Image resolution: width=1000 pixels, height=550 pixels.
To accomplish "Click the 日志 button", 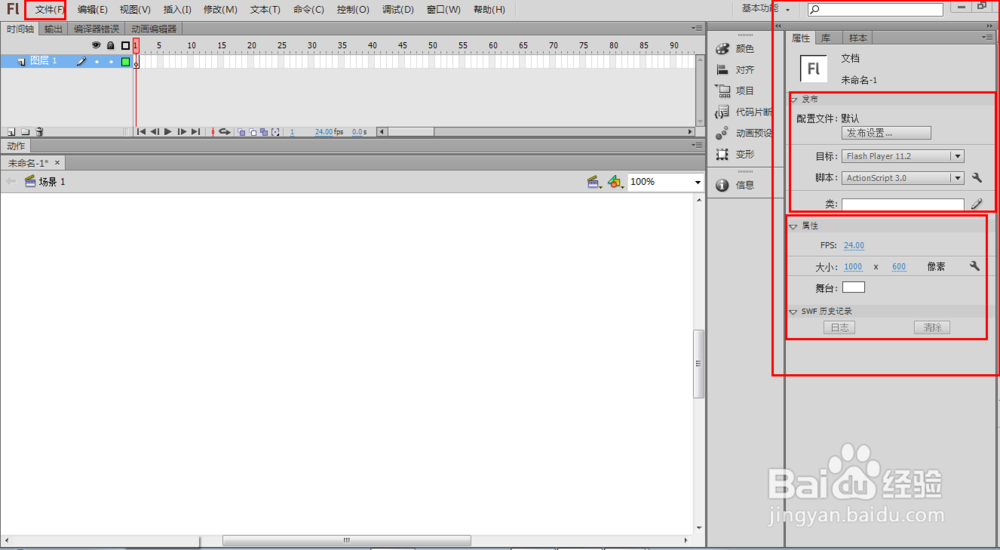I will pos(839,328).
